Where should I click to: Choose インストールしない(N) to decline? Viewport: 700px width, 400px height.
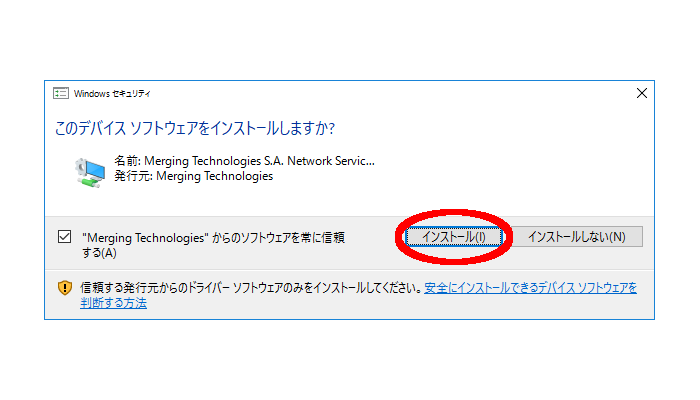(x=577, y=237)
